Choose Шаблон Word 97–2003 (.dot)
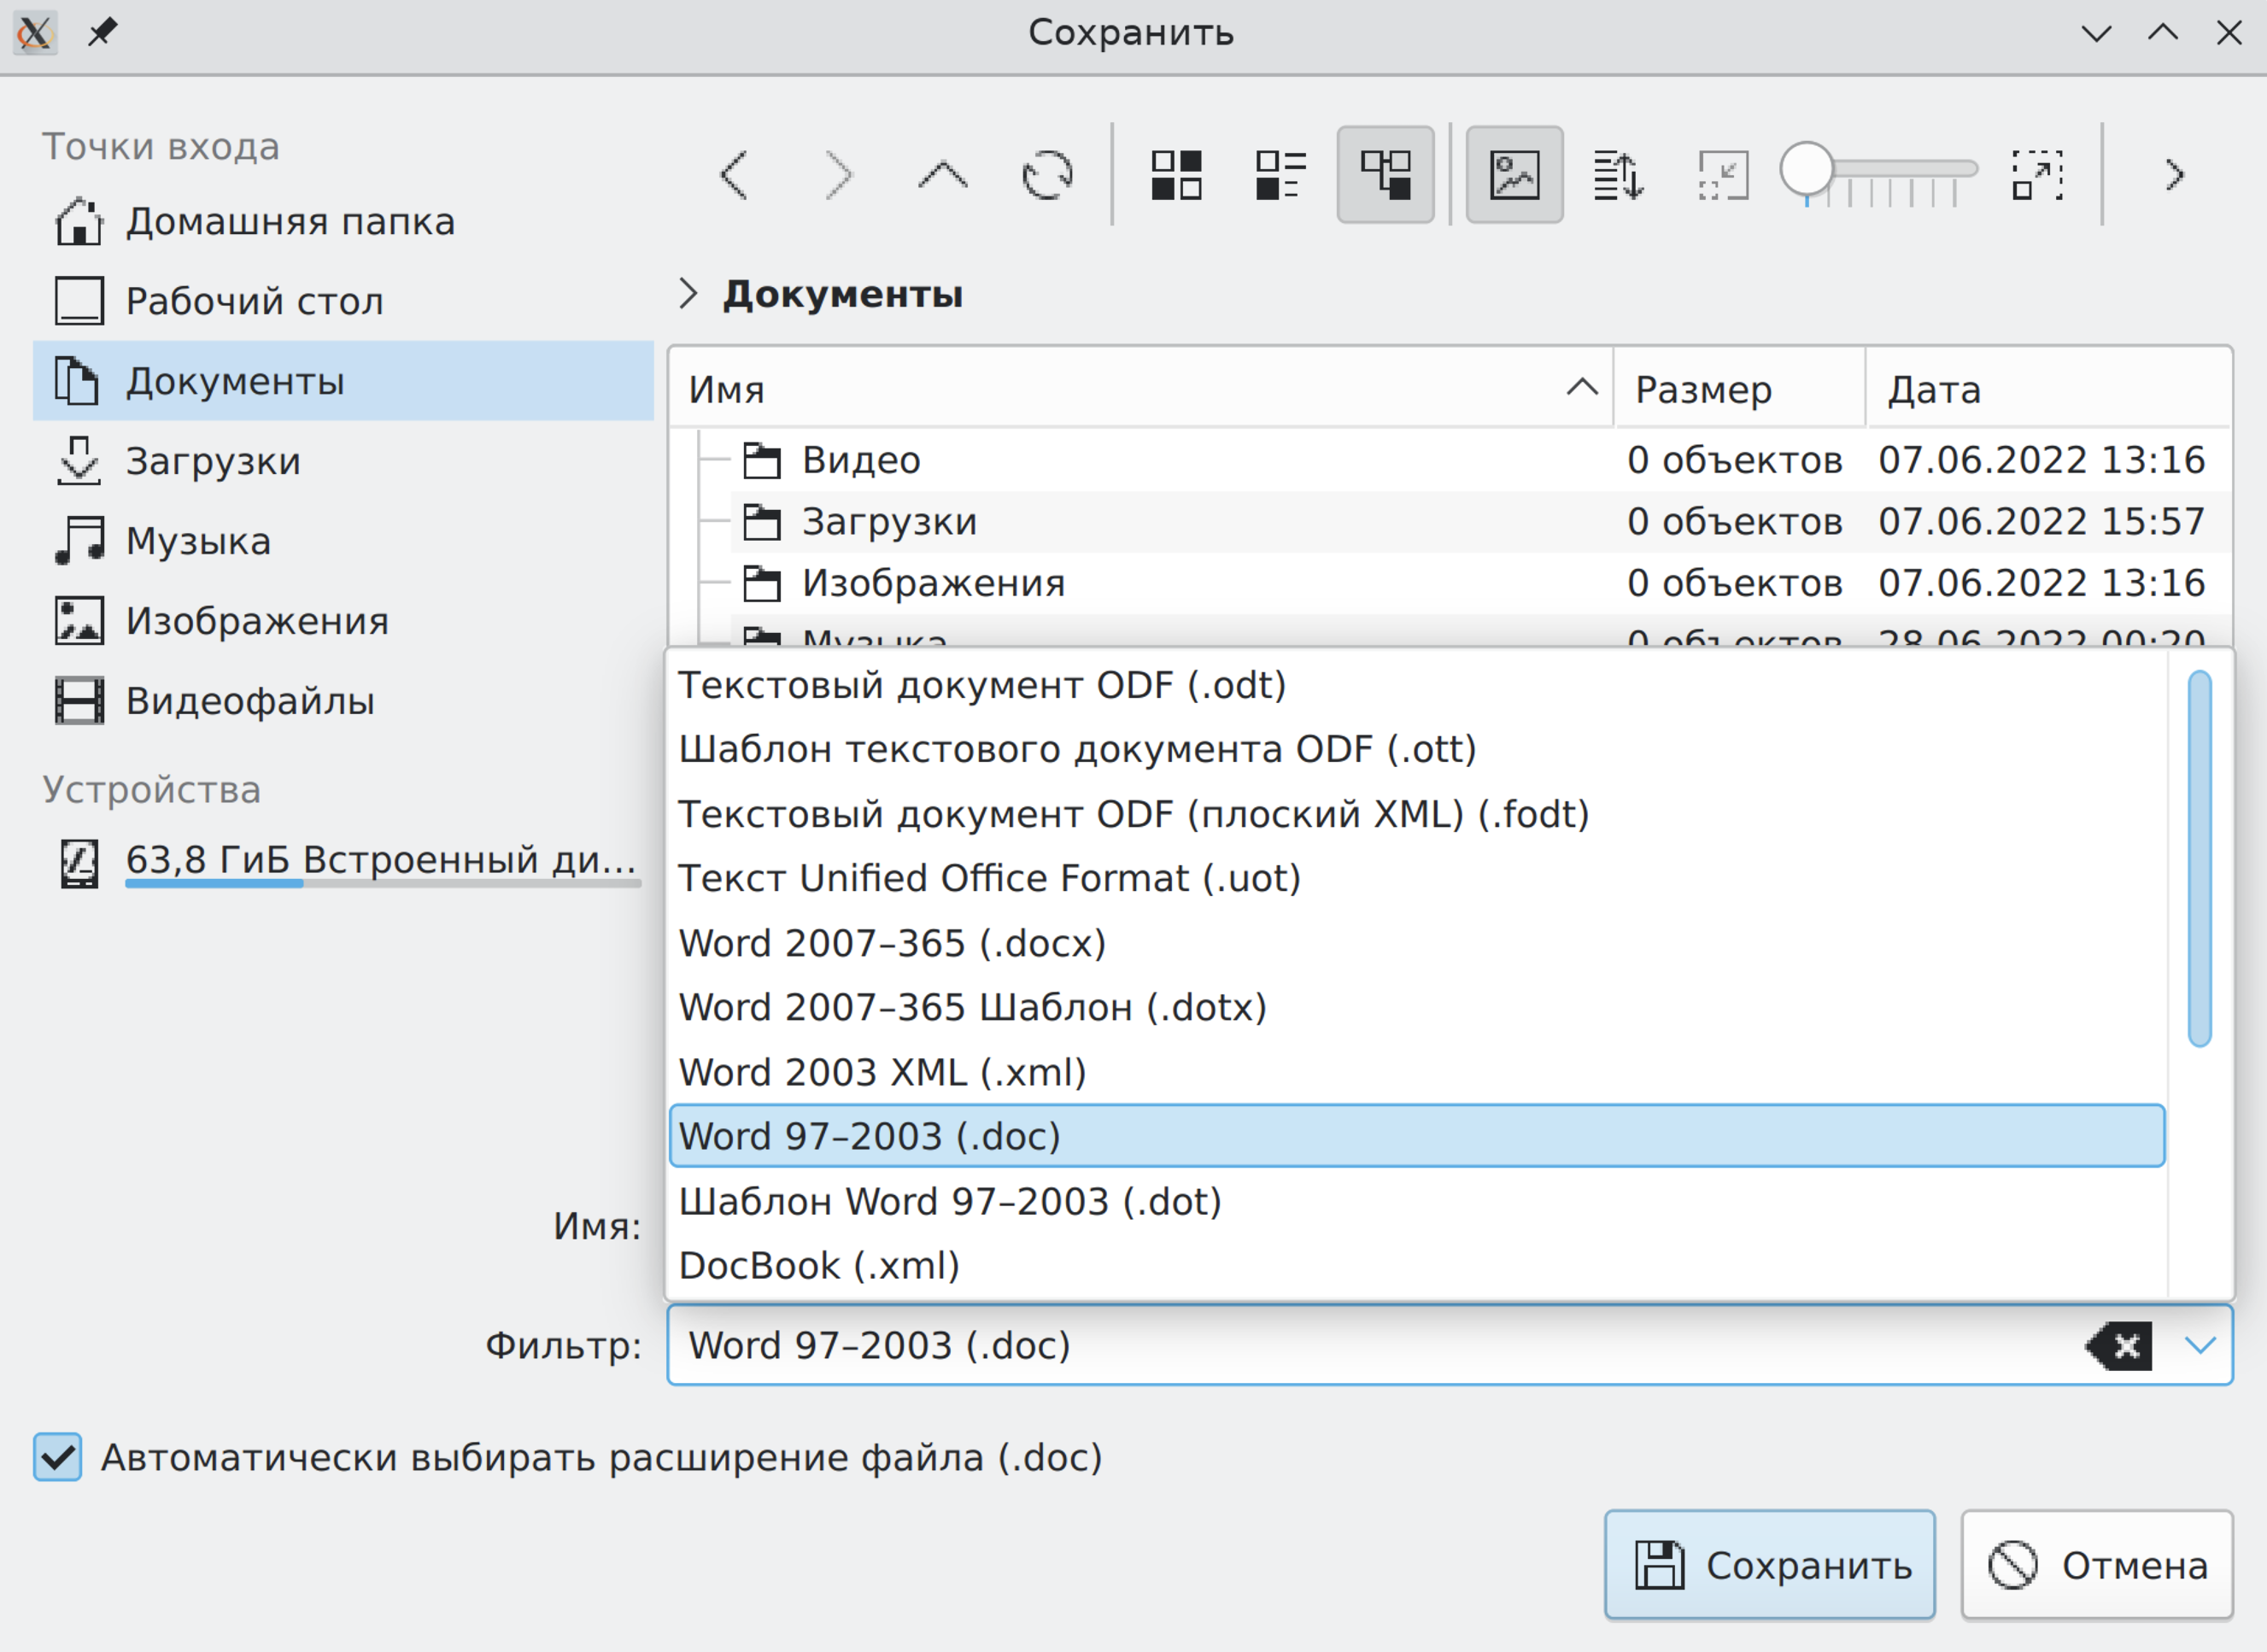2267x1652 pixels. [1417, 1202]
